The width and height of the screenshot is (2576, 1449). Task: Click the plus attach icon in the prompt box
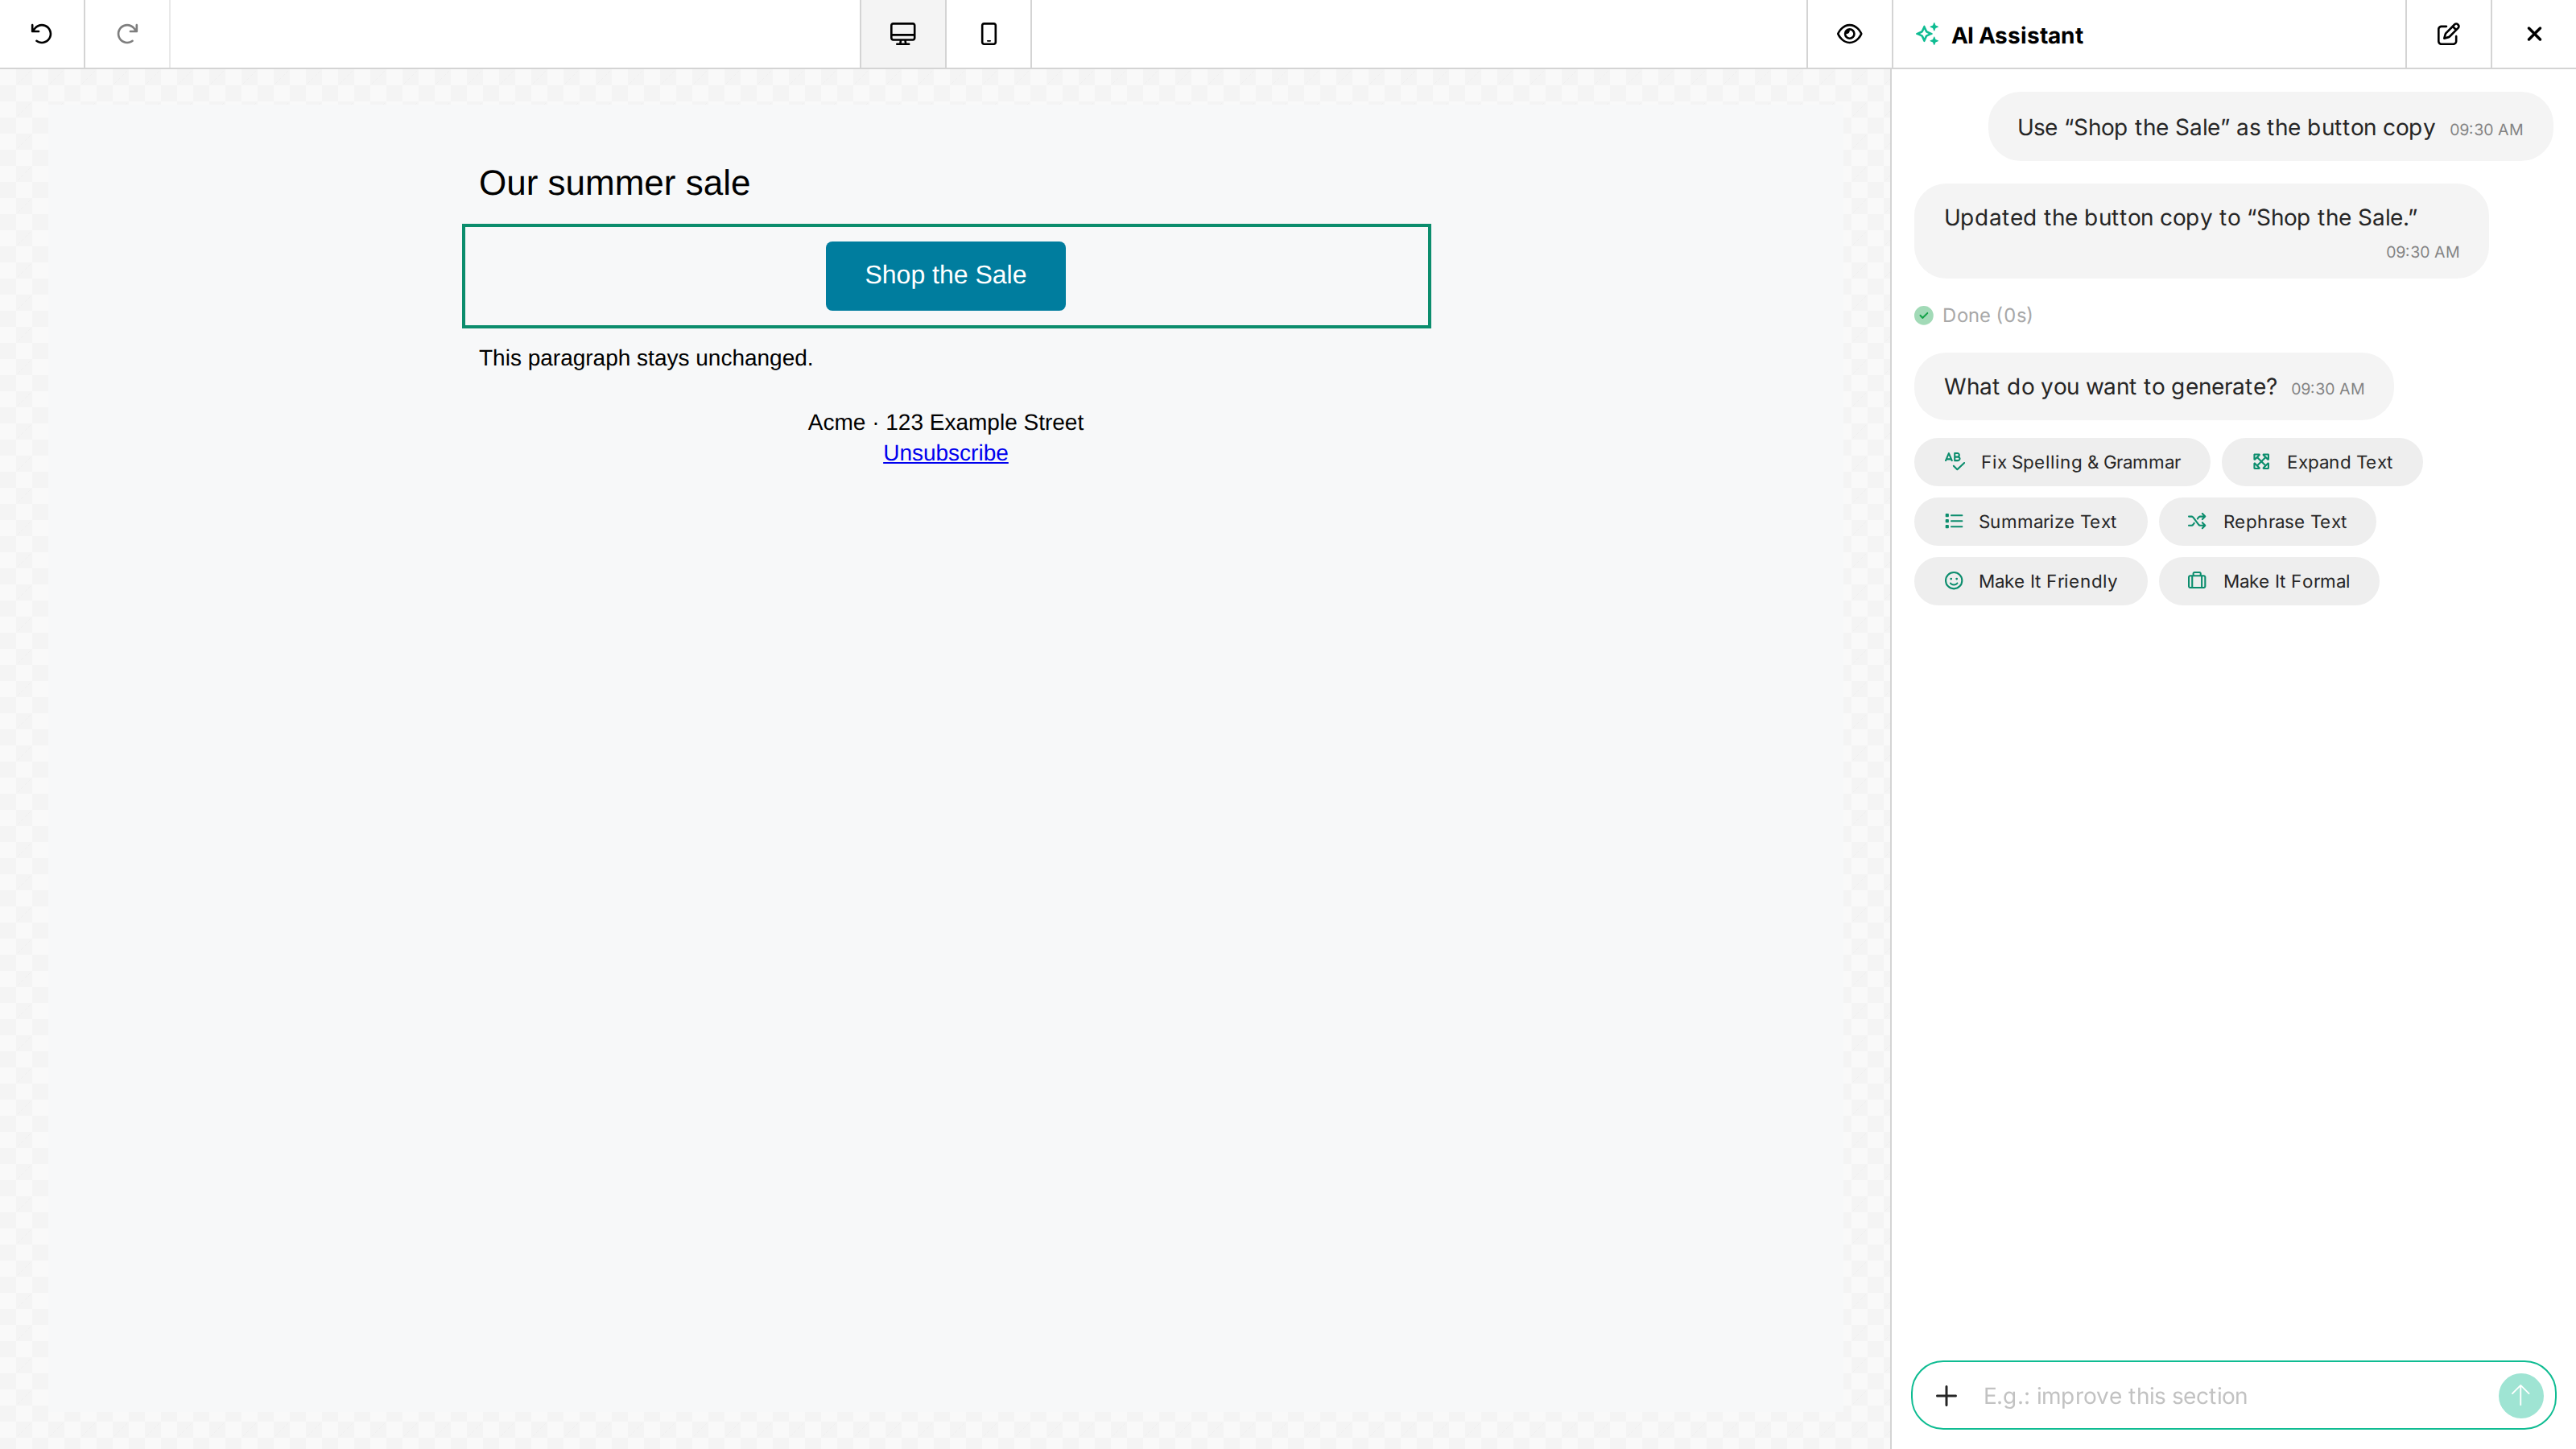[x=1946, y=1396]
